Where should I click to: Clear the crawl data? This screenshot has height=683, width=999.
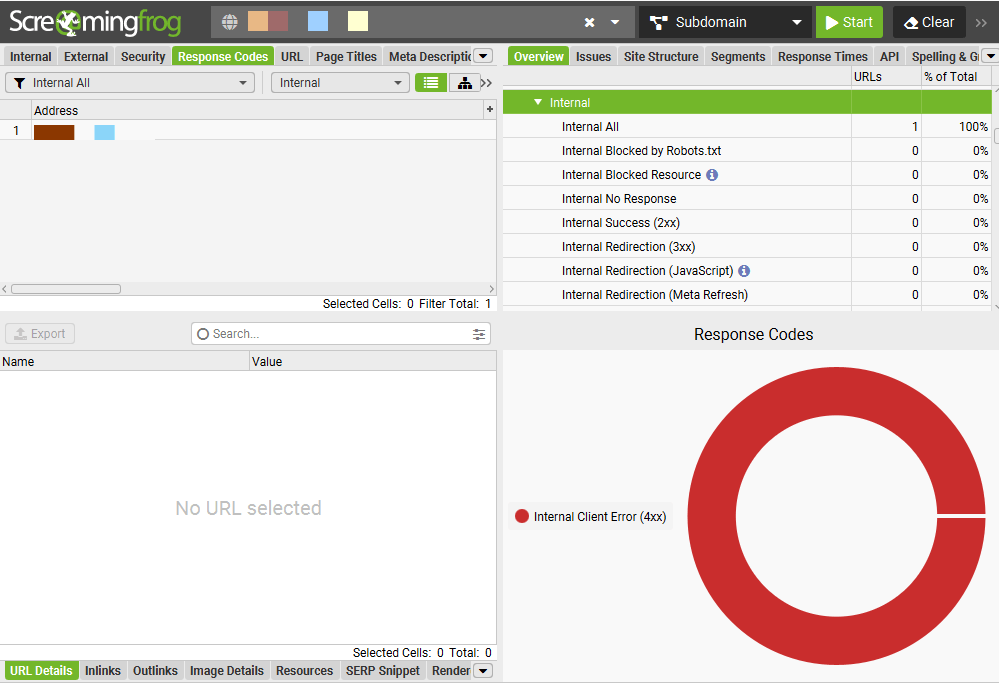pyautogui.click(x=929, y=22)
